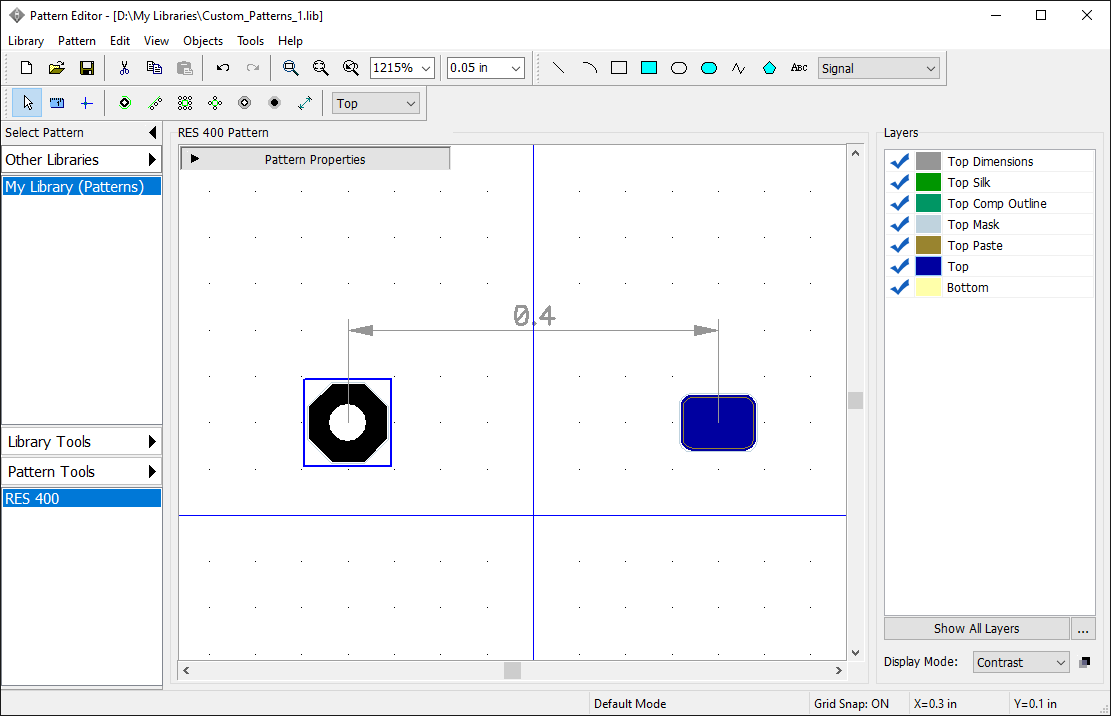The image size is (1111, 716).
Task: Click the Top Paste olive color swatch
Action: (928, 246)
